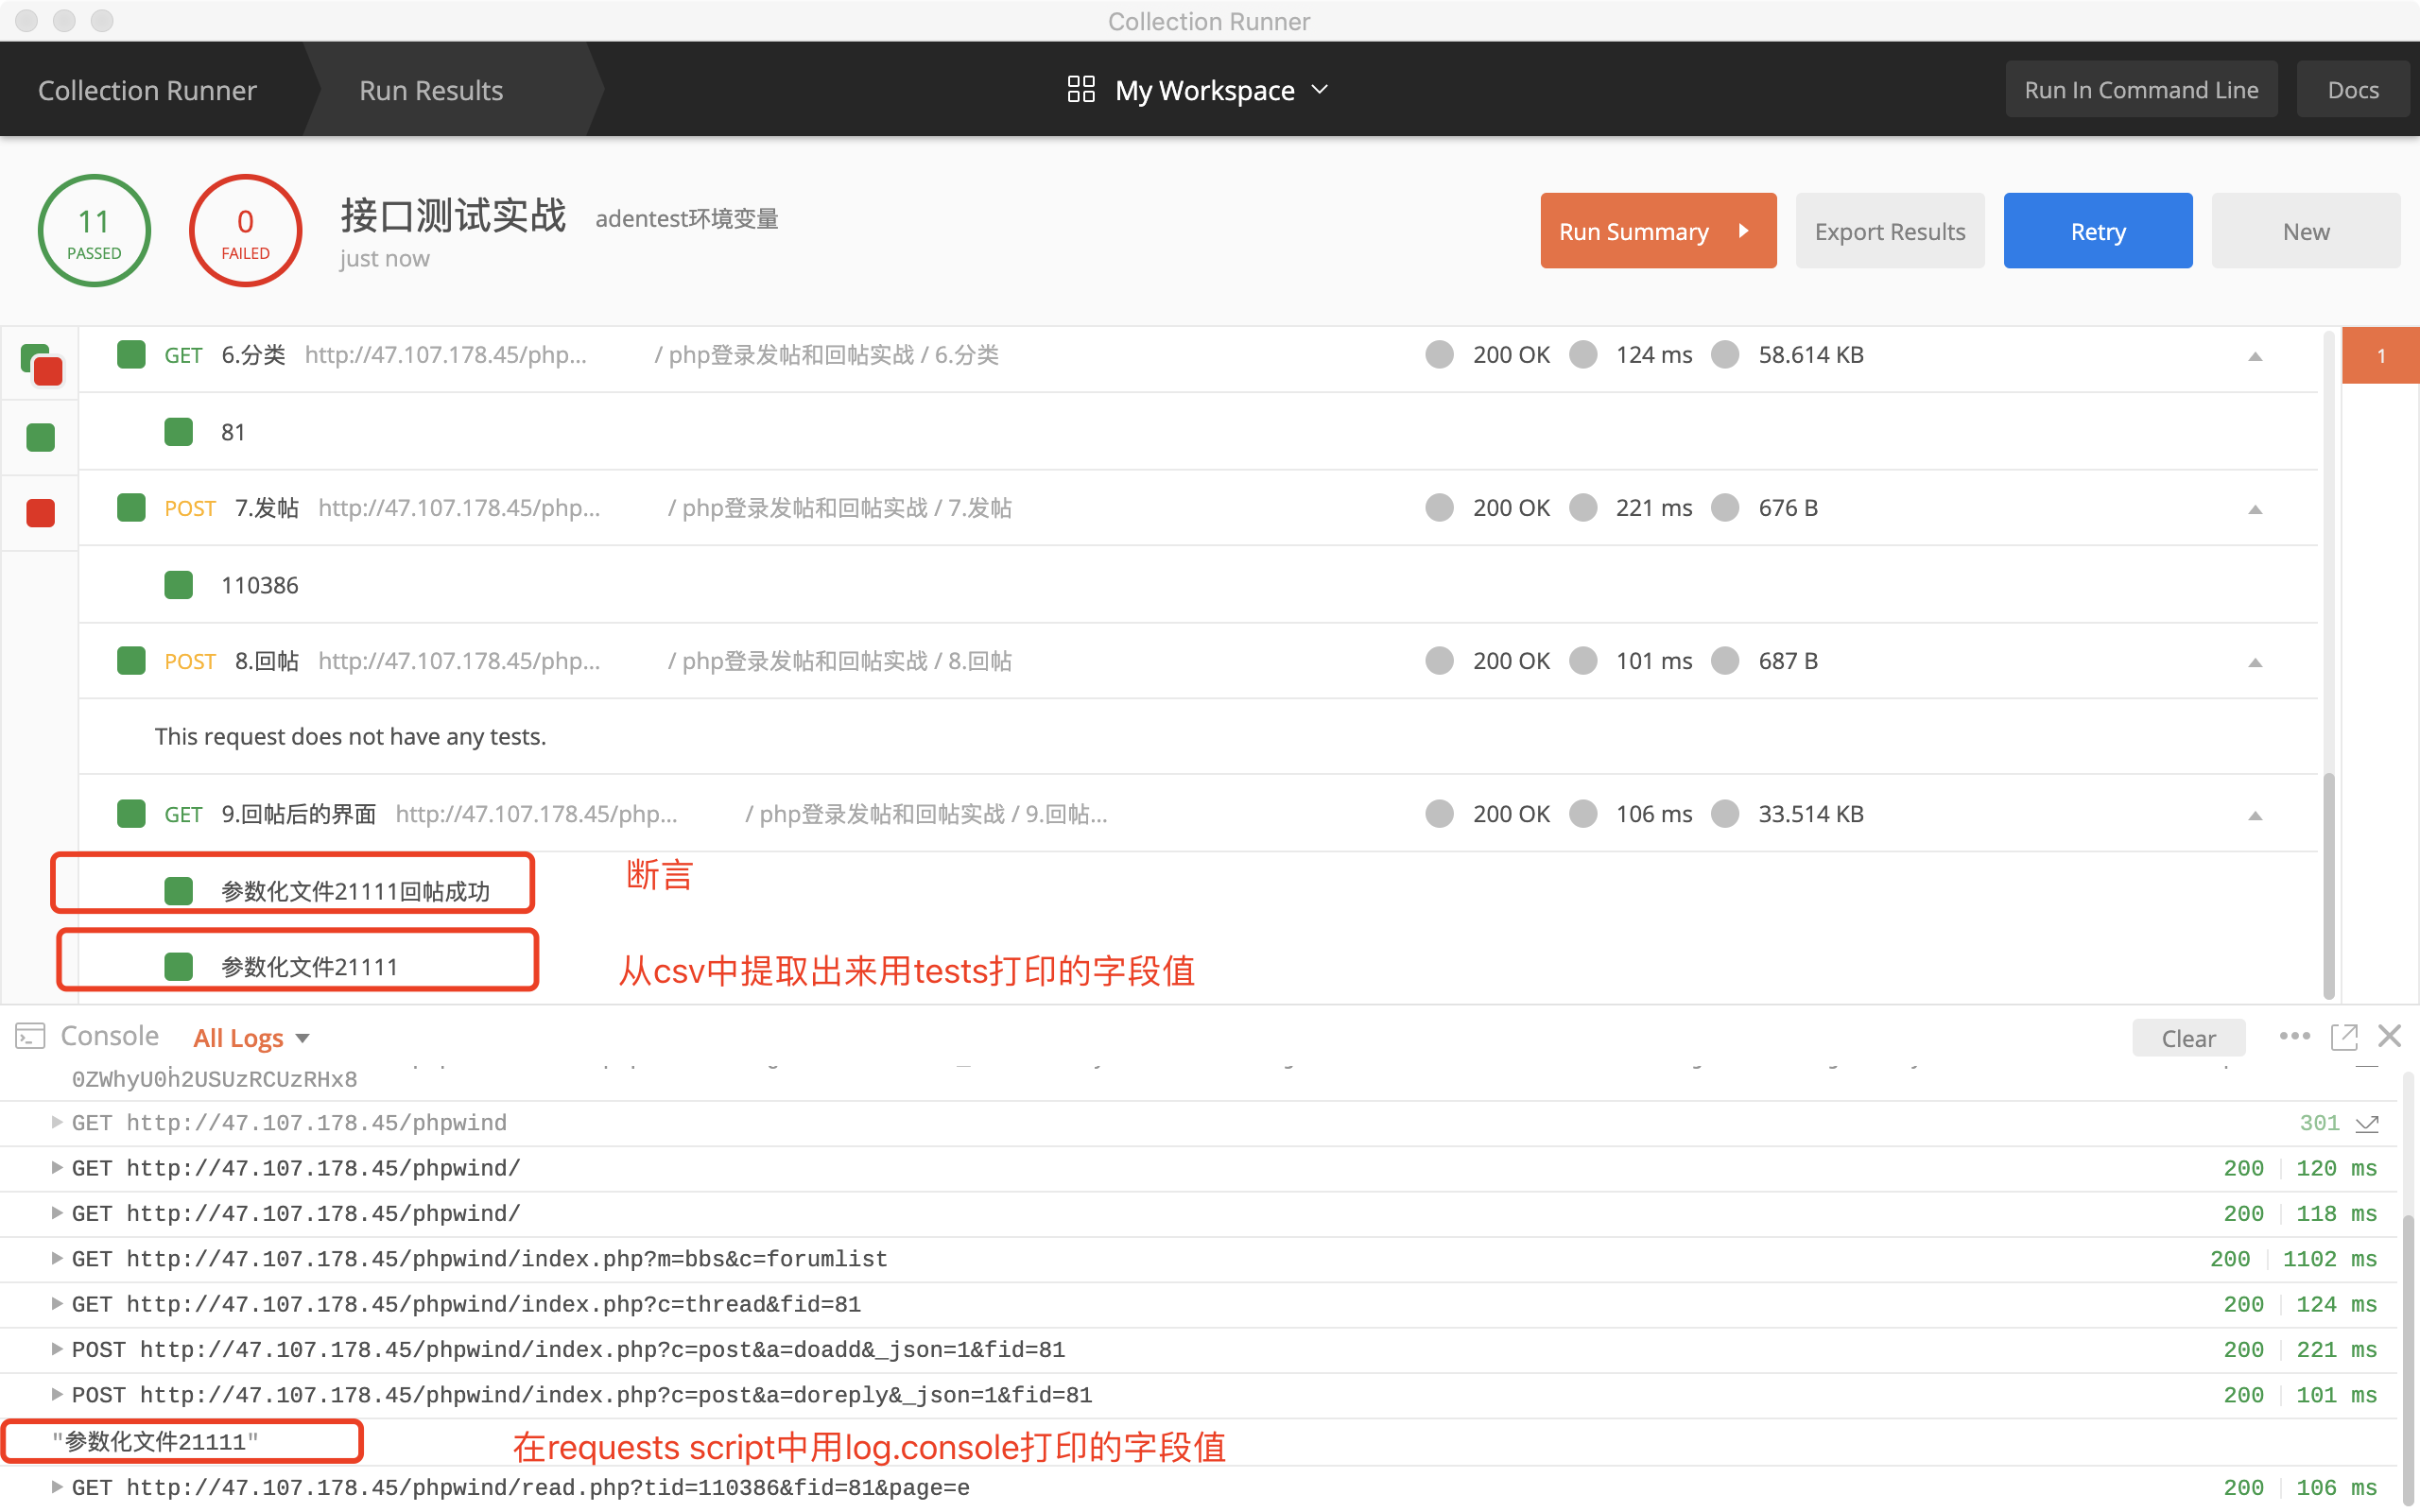Screen dimensions: 2420x1512
Task: Click the workspace grid icon
Action: point(1080,90)
